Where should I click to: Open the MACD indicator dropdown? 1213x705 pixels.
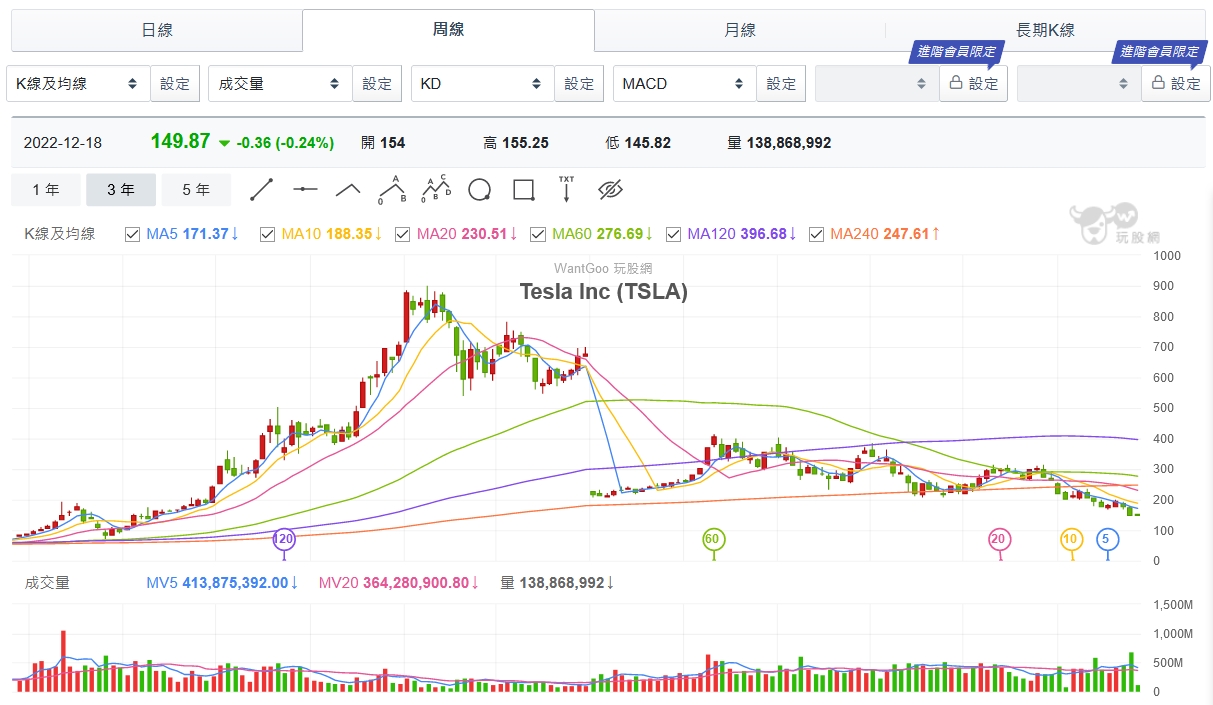pyautogui.click(x=684, y=84)
